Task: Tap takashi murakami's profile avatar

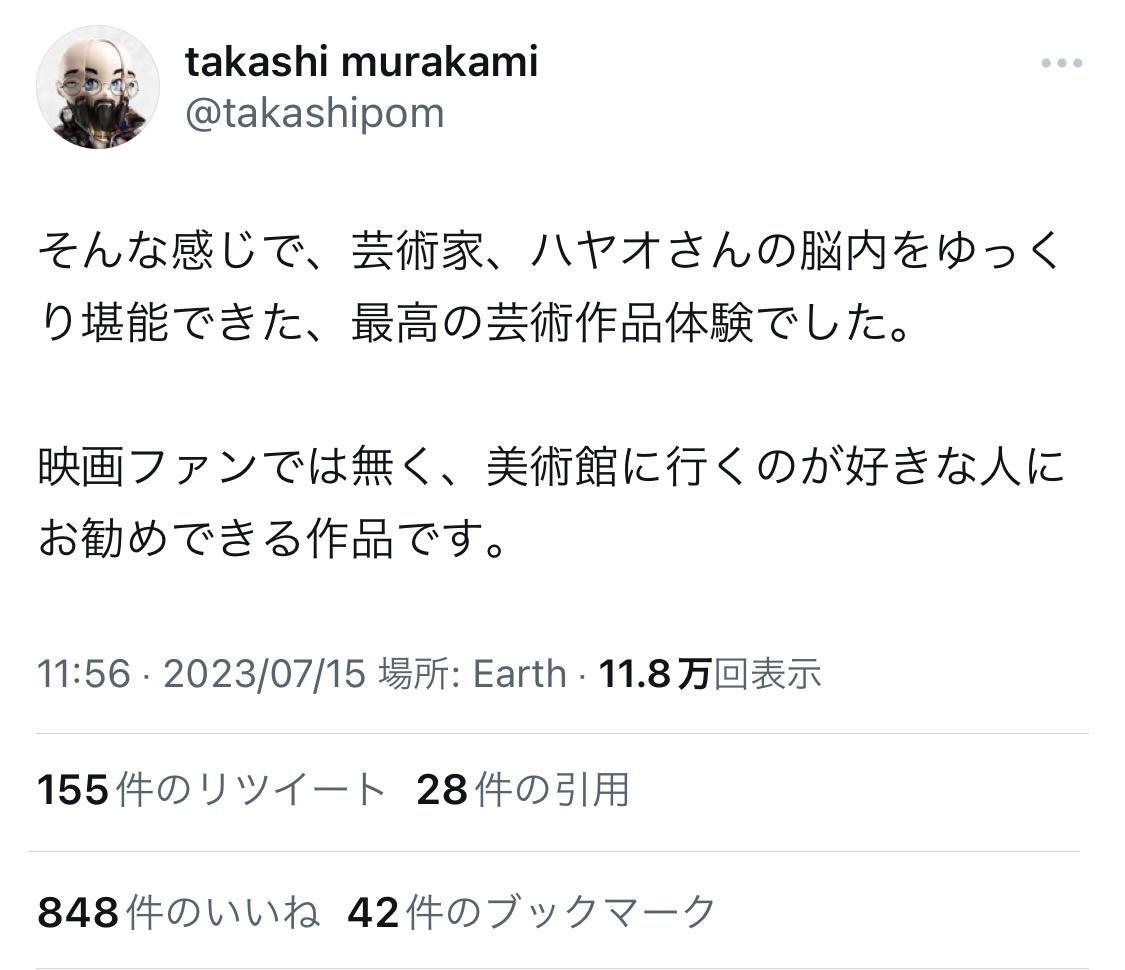Action: click(98, 87)
